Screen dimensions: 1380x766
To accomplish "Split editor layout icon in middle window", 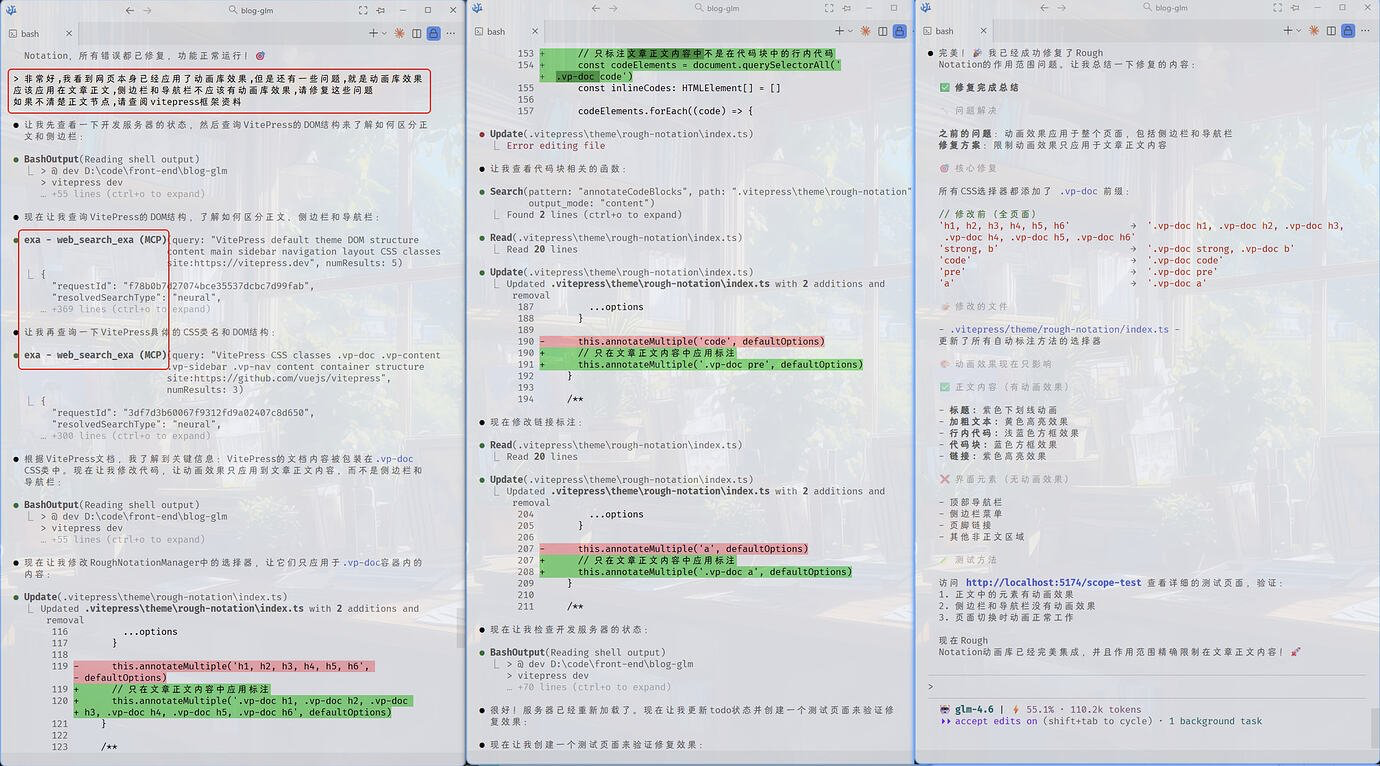I will pyautogui.click(x=882, y=31).
